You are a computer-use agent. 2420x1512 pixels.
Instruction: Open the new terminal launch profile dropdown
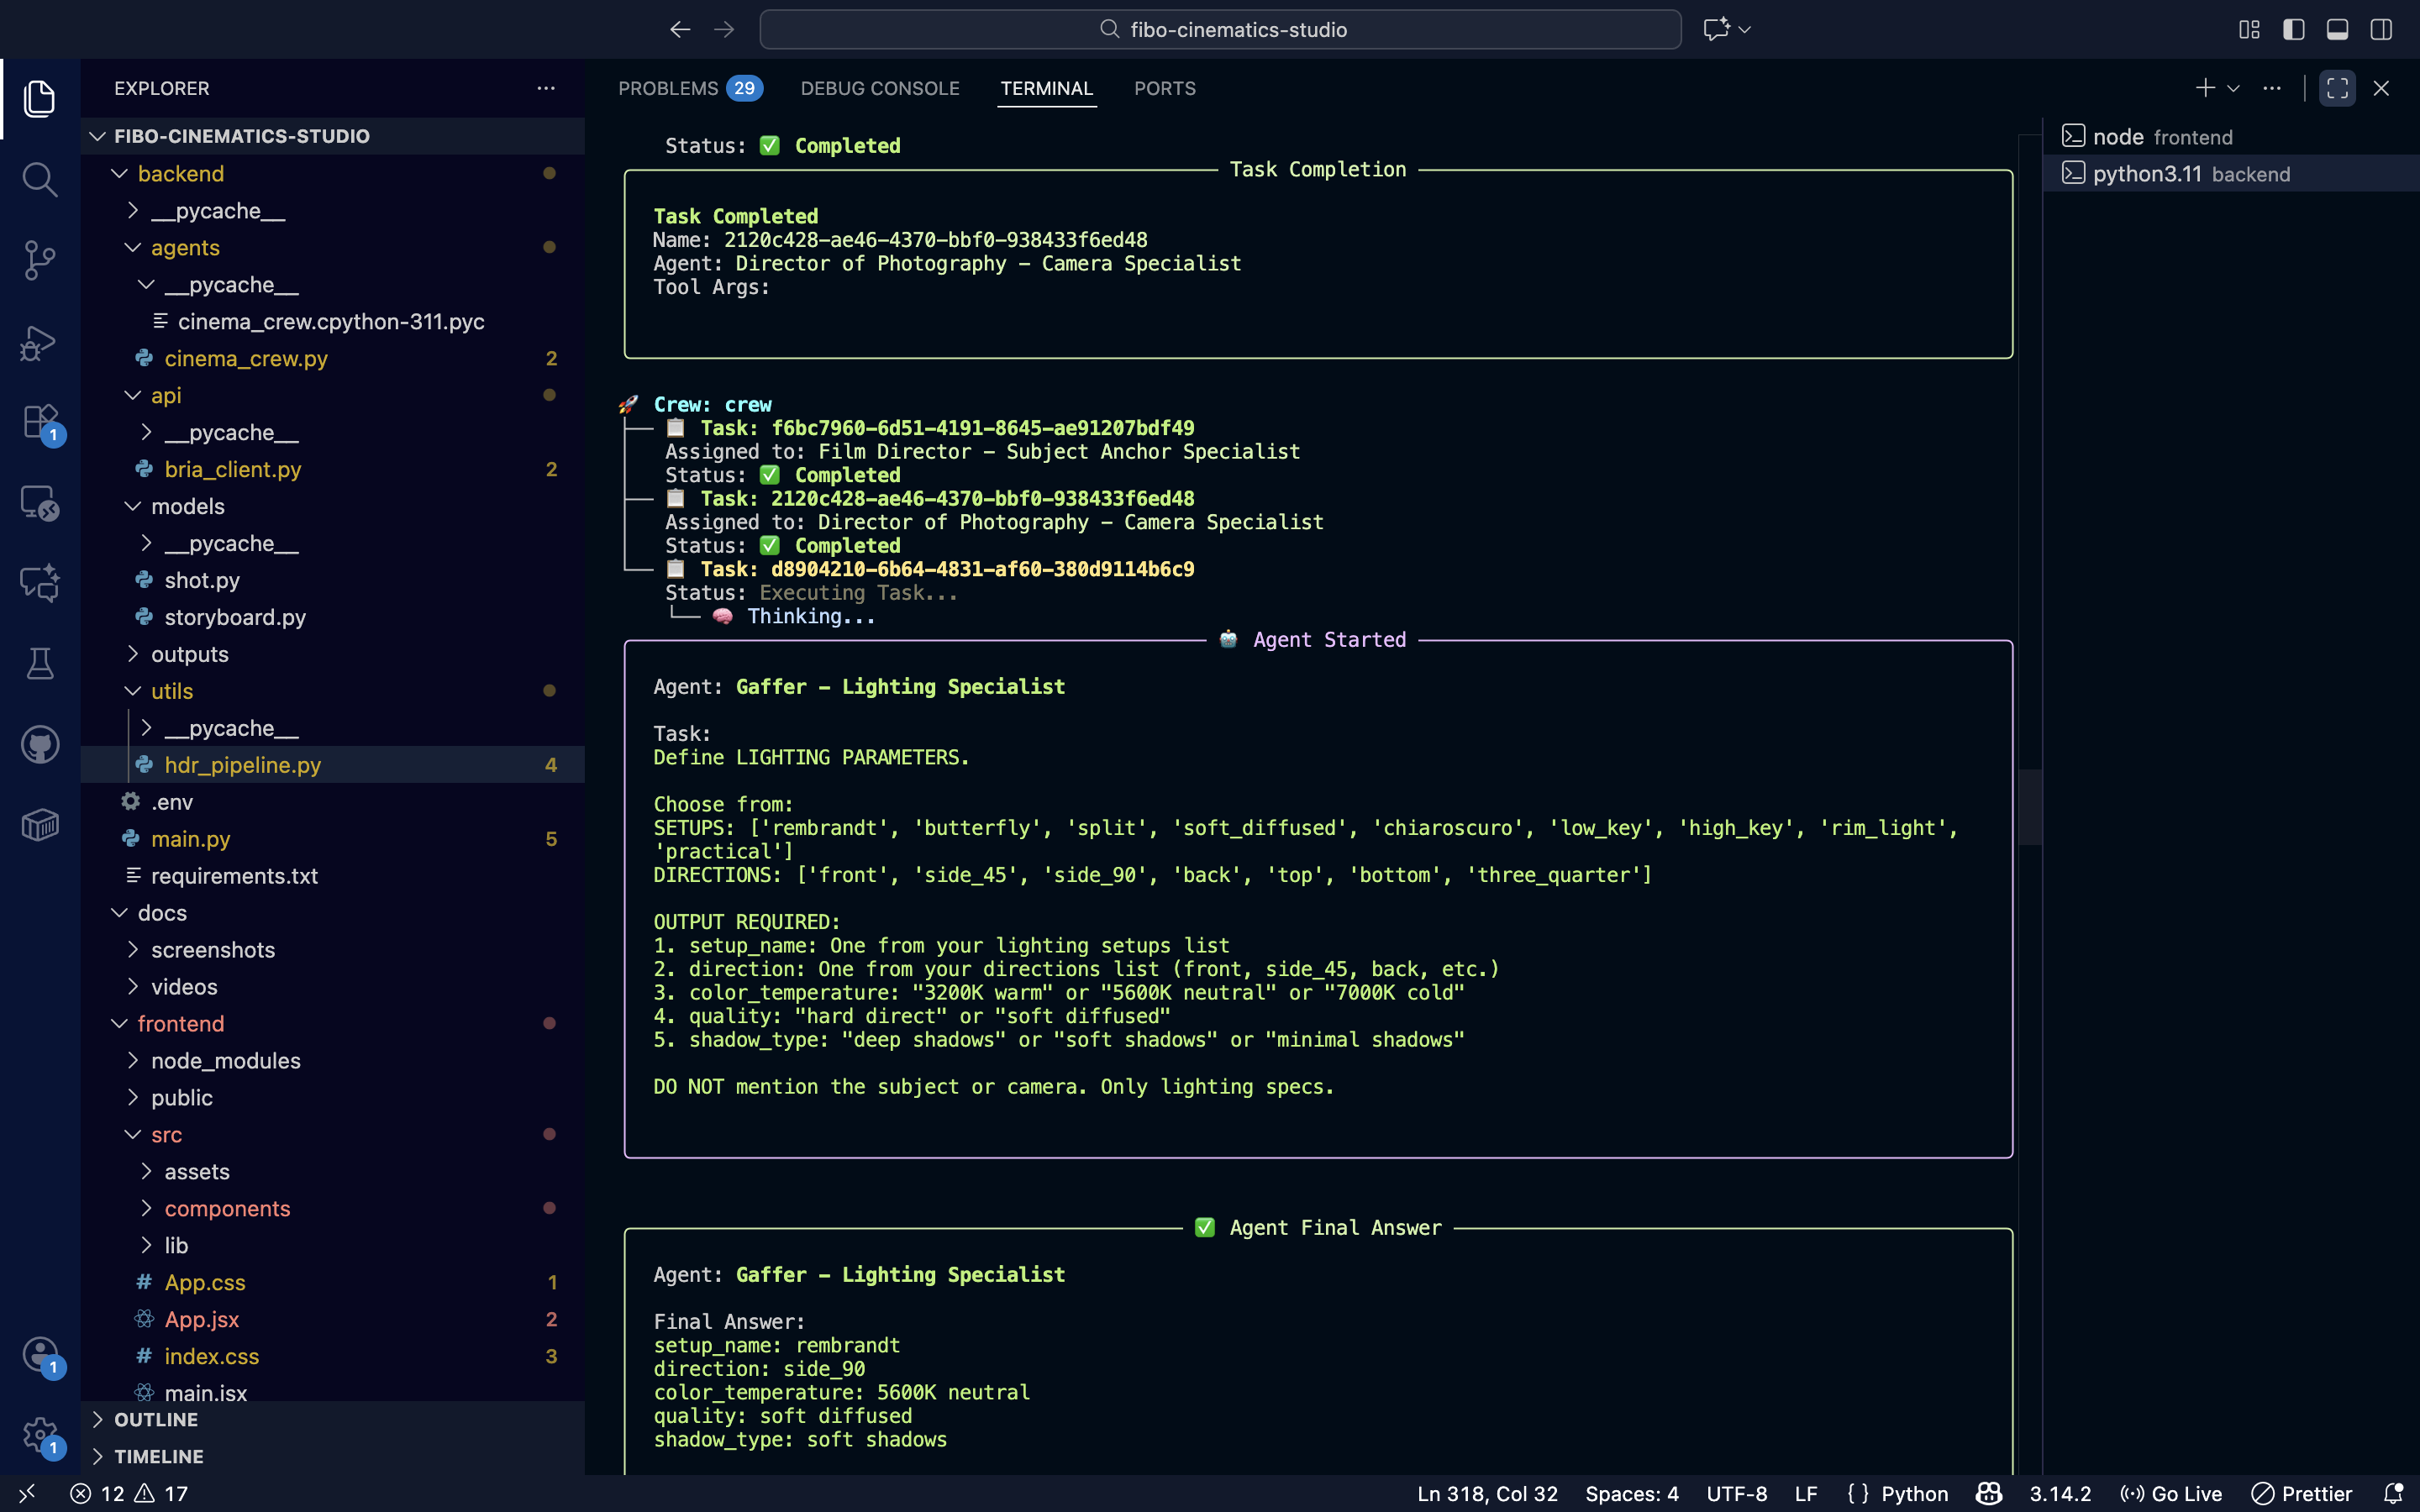(2233, 89)
